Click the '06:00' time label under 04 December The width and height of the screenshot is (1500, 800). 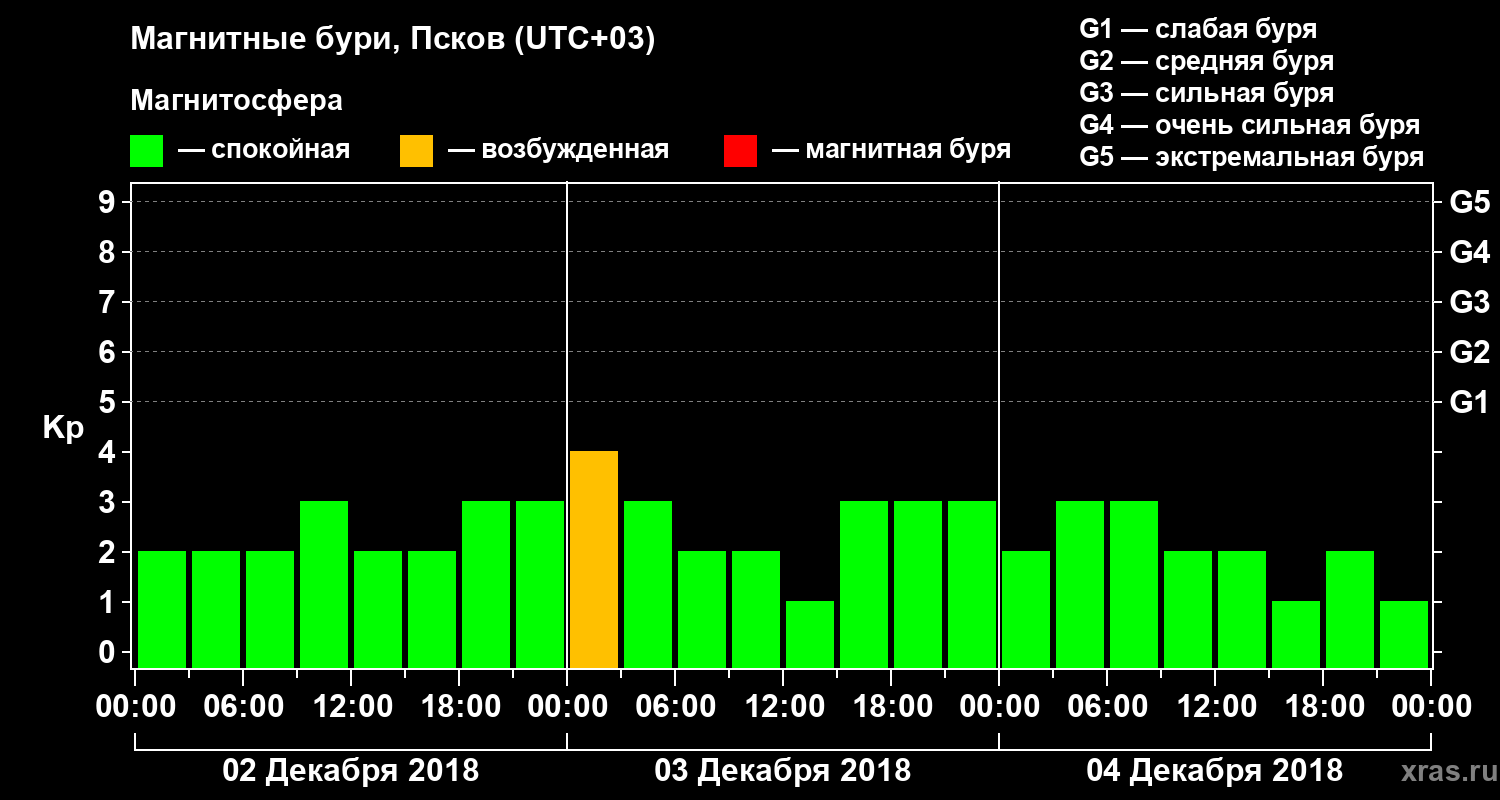[x=1107, y=707]
